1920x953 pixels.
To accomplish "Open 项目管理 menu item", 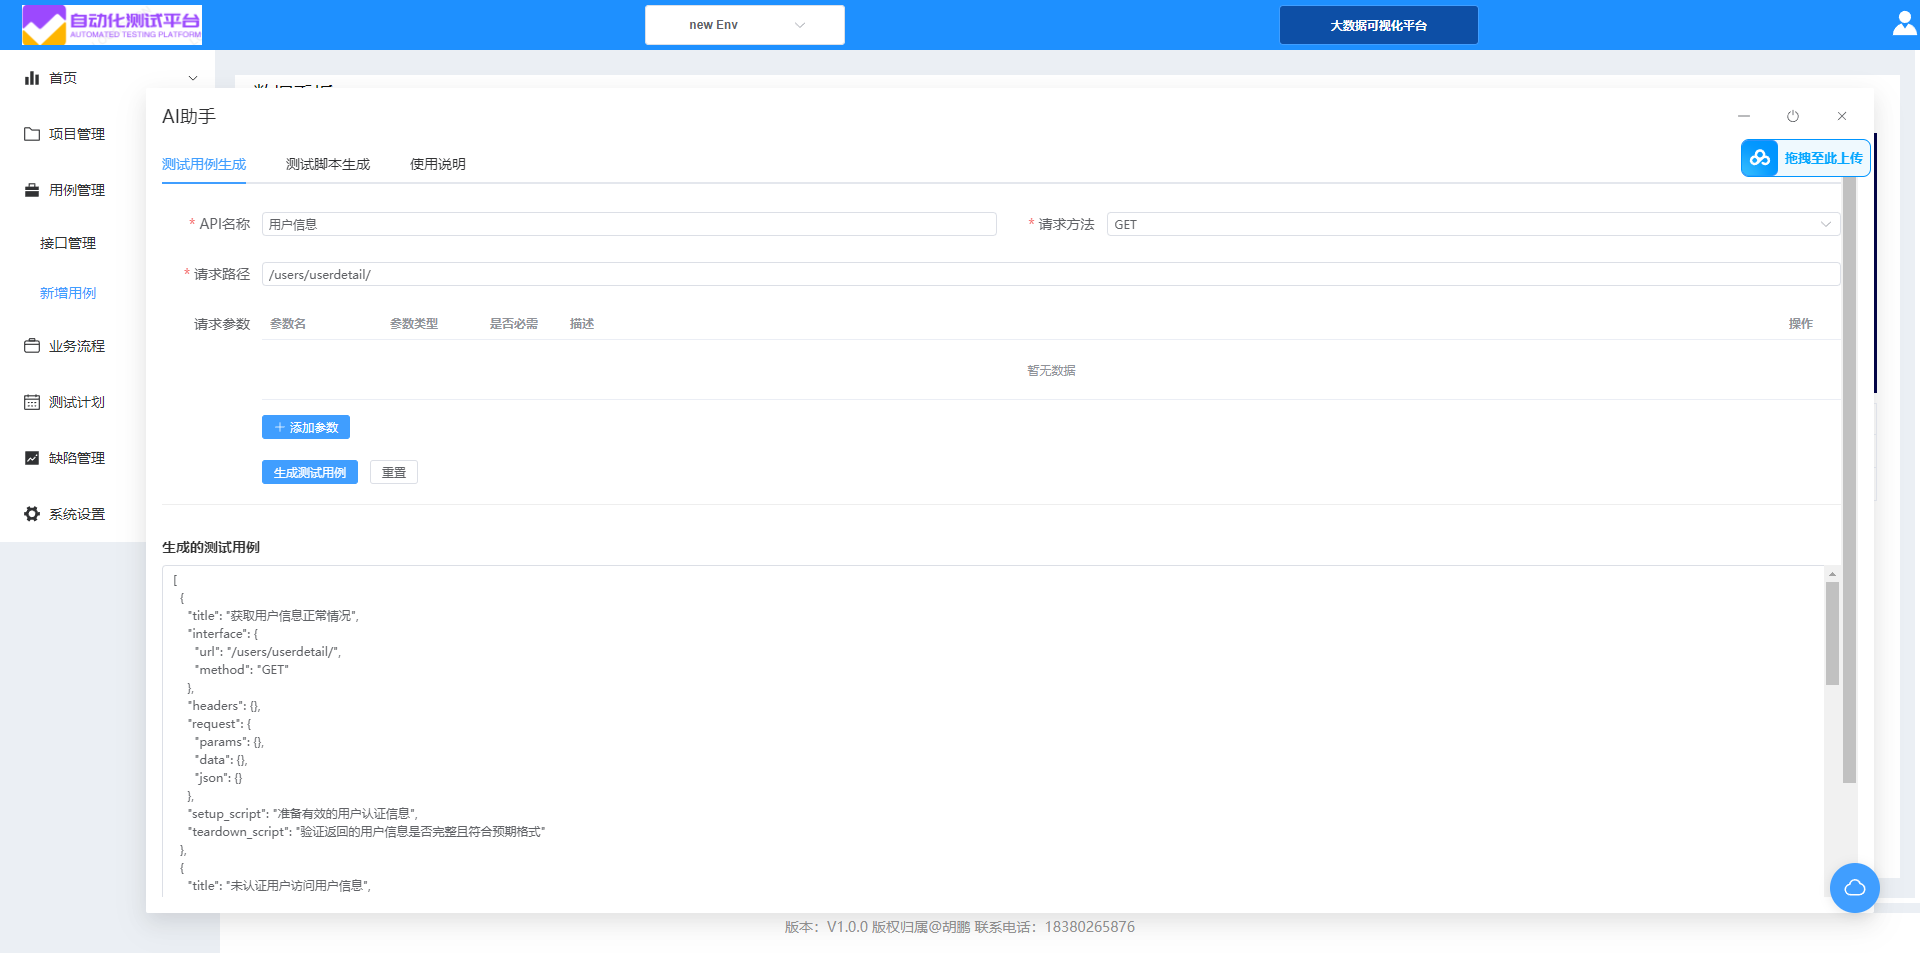I will pos(77,134).
